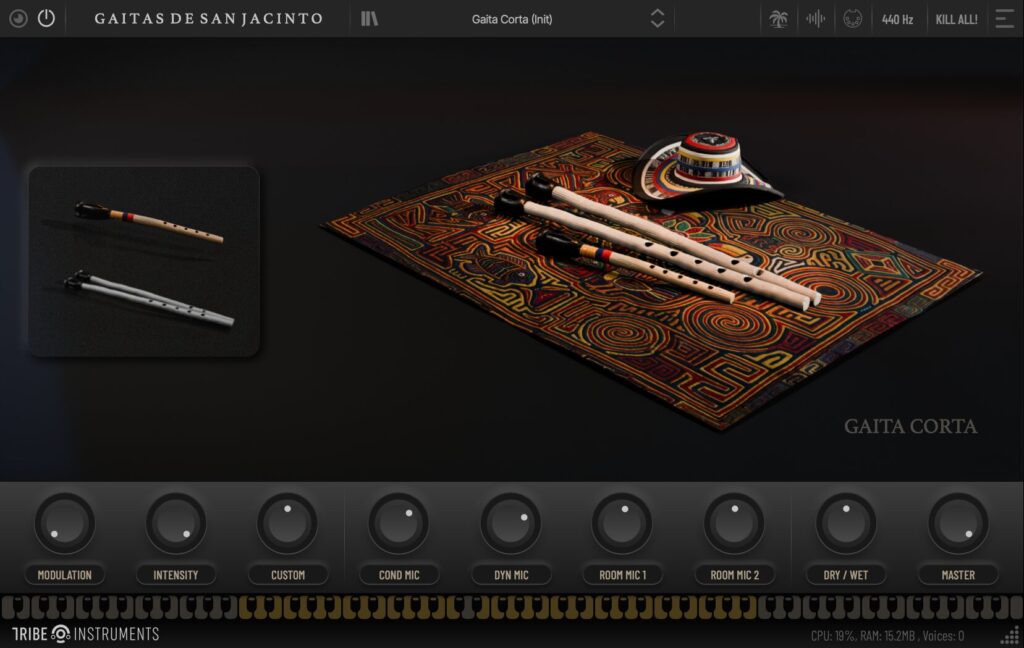This screenshot has width=1024, height=648.
Task: Click the GAITA CORTA instrument title
Action: click(910, 427)
